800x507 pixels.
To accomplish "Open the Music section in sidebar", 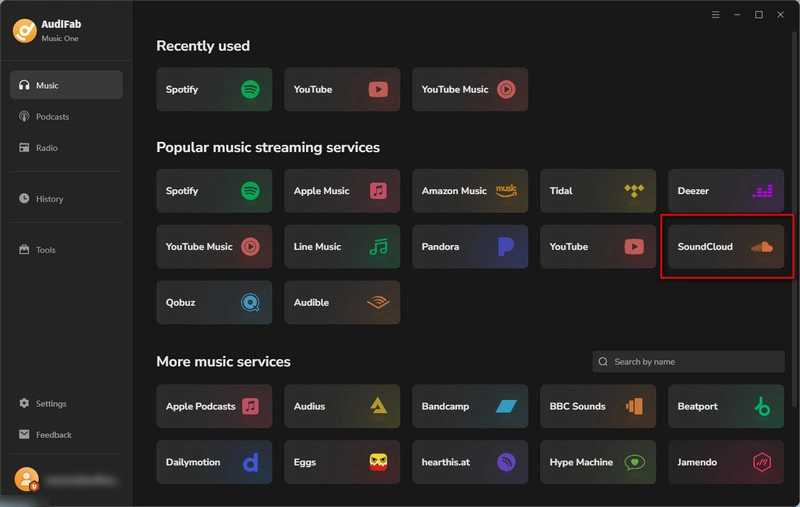I will [x=66, y=85].
